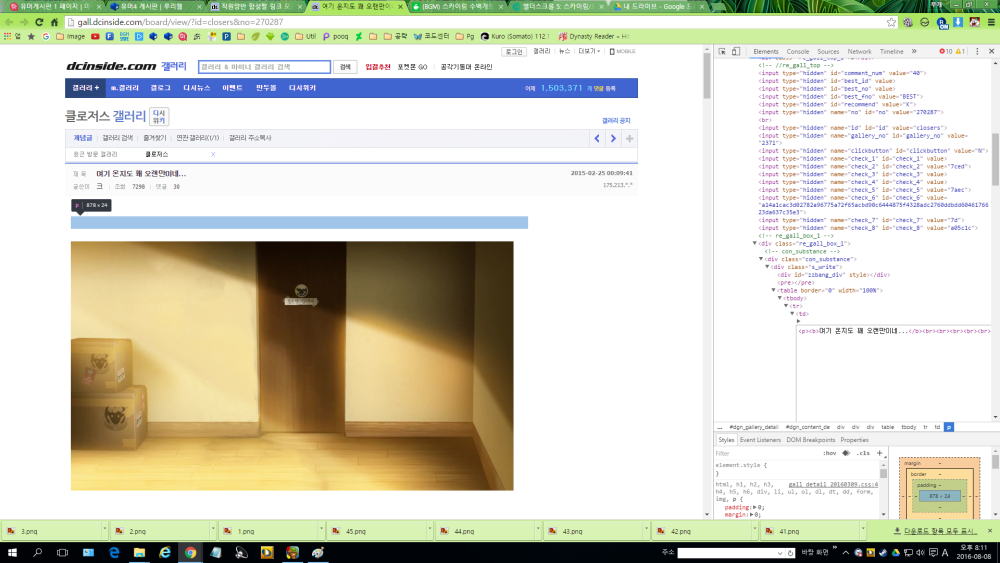This screenshot has height=563, width=1000.
Task: Click the gallery search input field
Action: [x=263, y=67]
